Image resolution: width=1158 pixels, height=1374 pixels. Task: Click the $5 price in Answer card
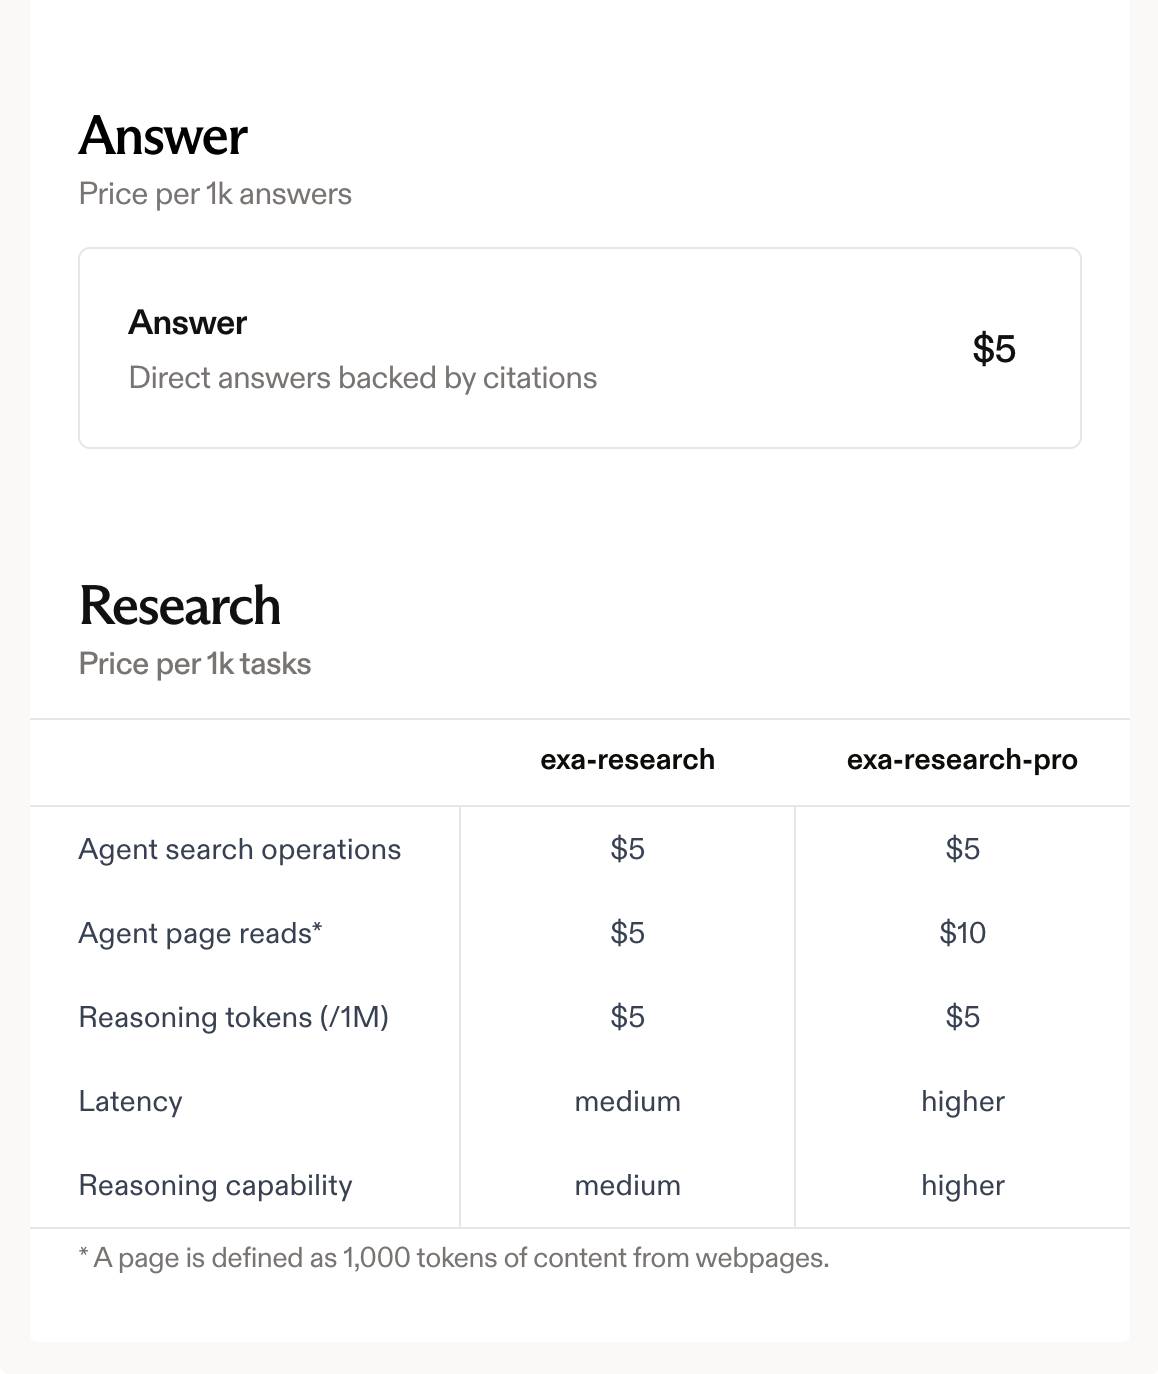pyautogui.click(x=993, y=349)
